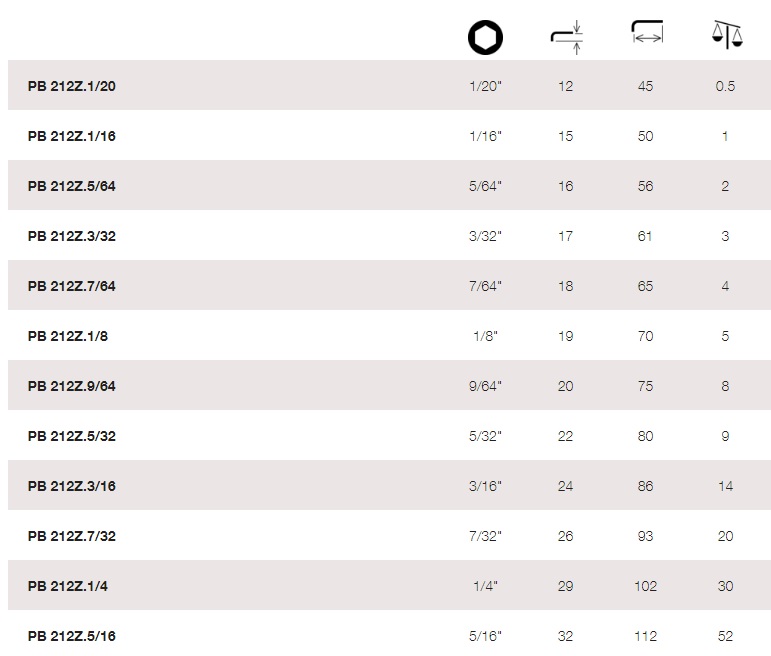Screen dimensions: 771x656
Task: Click the hexagon socket size icon
Action: 485,37
